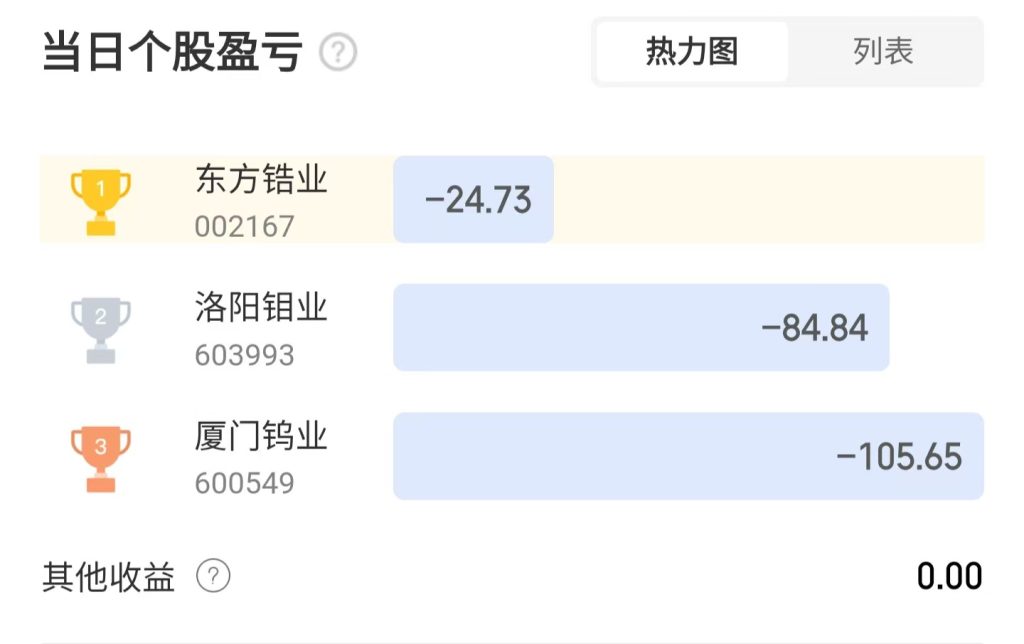The image size is (1024, 644).
Task: Click stock code 603993
Action: [245, 355]
